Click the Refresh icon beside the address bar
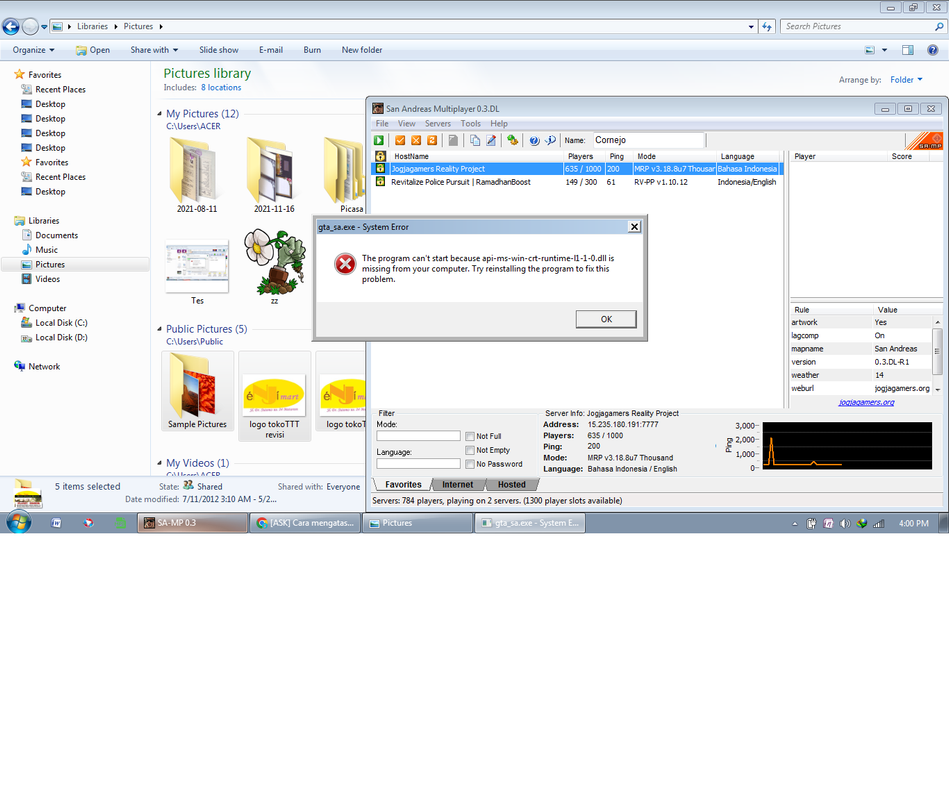949x800 pixels. (767, 27)
